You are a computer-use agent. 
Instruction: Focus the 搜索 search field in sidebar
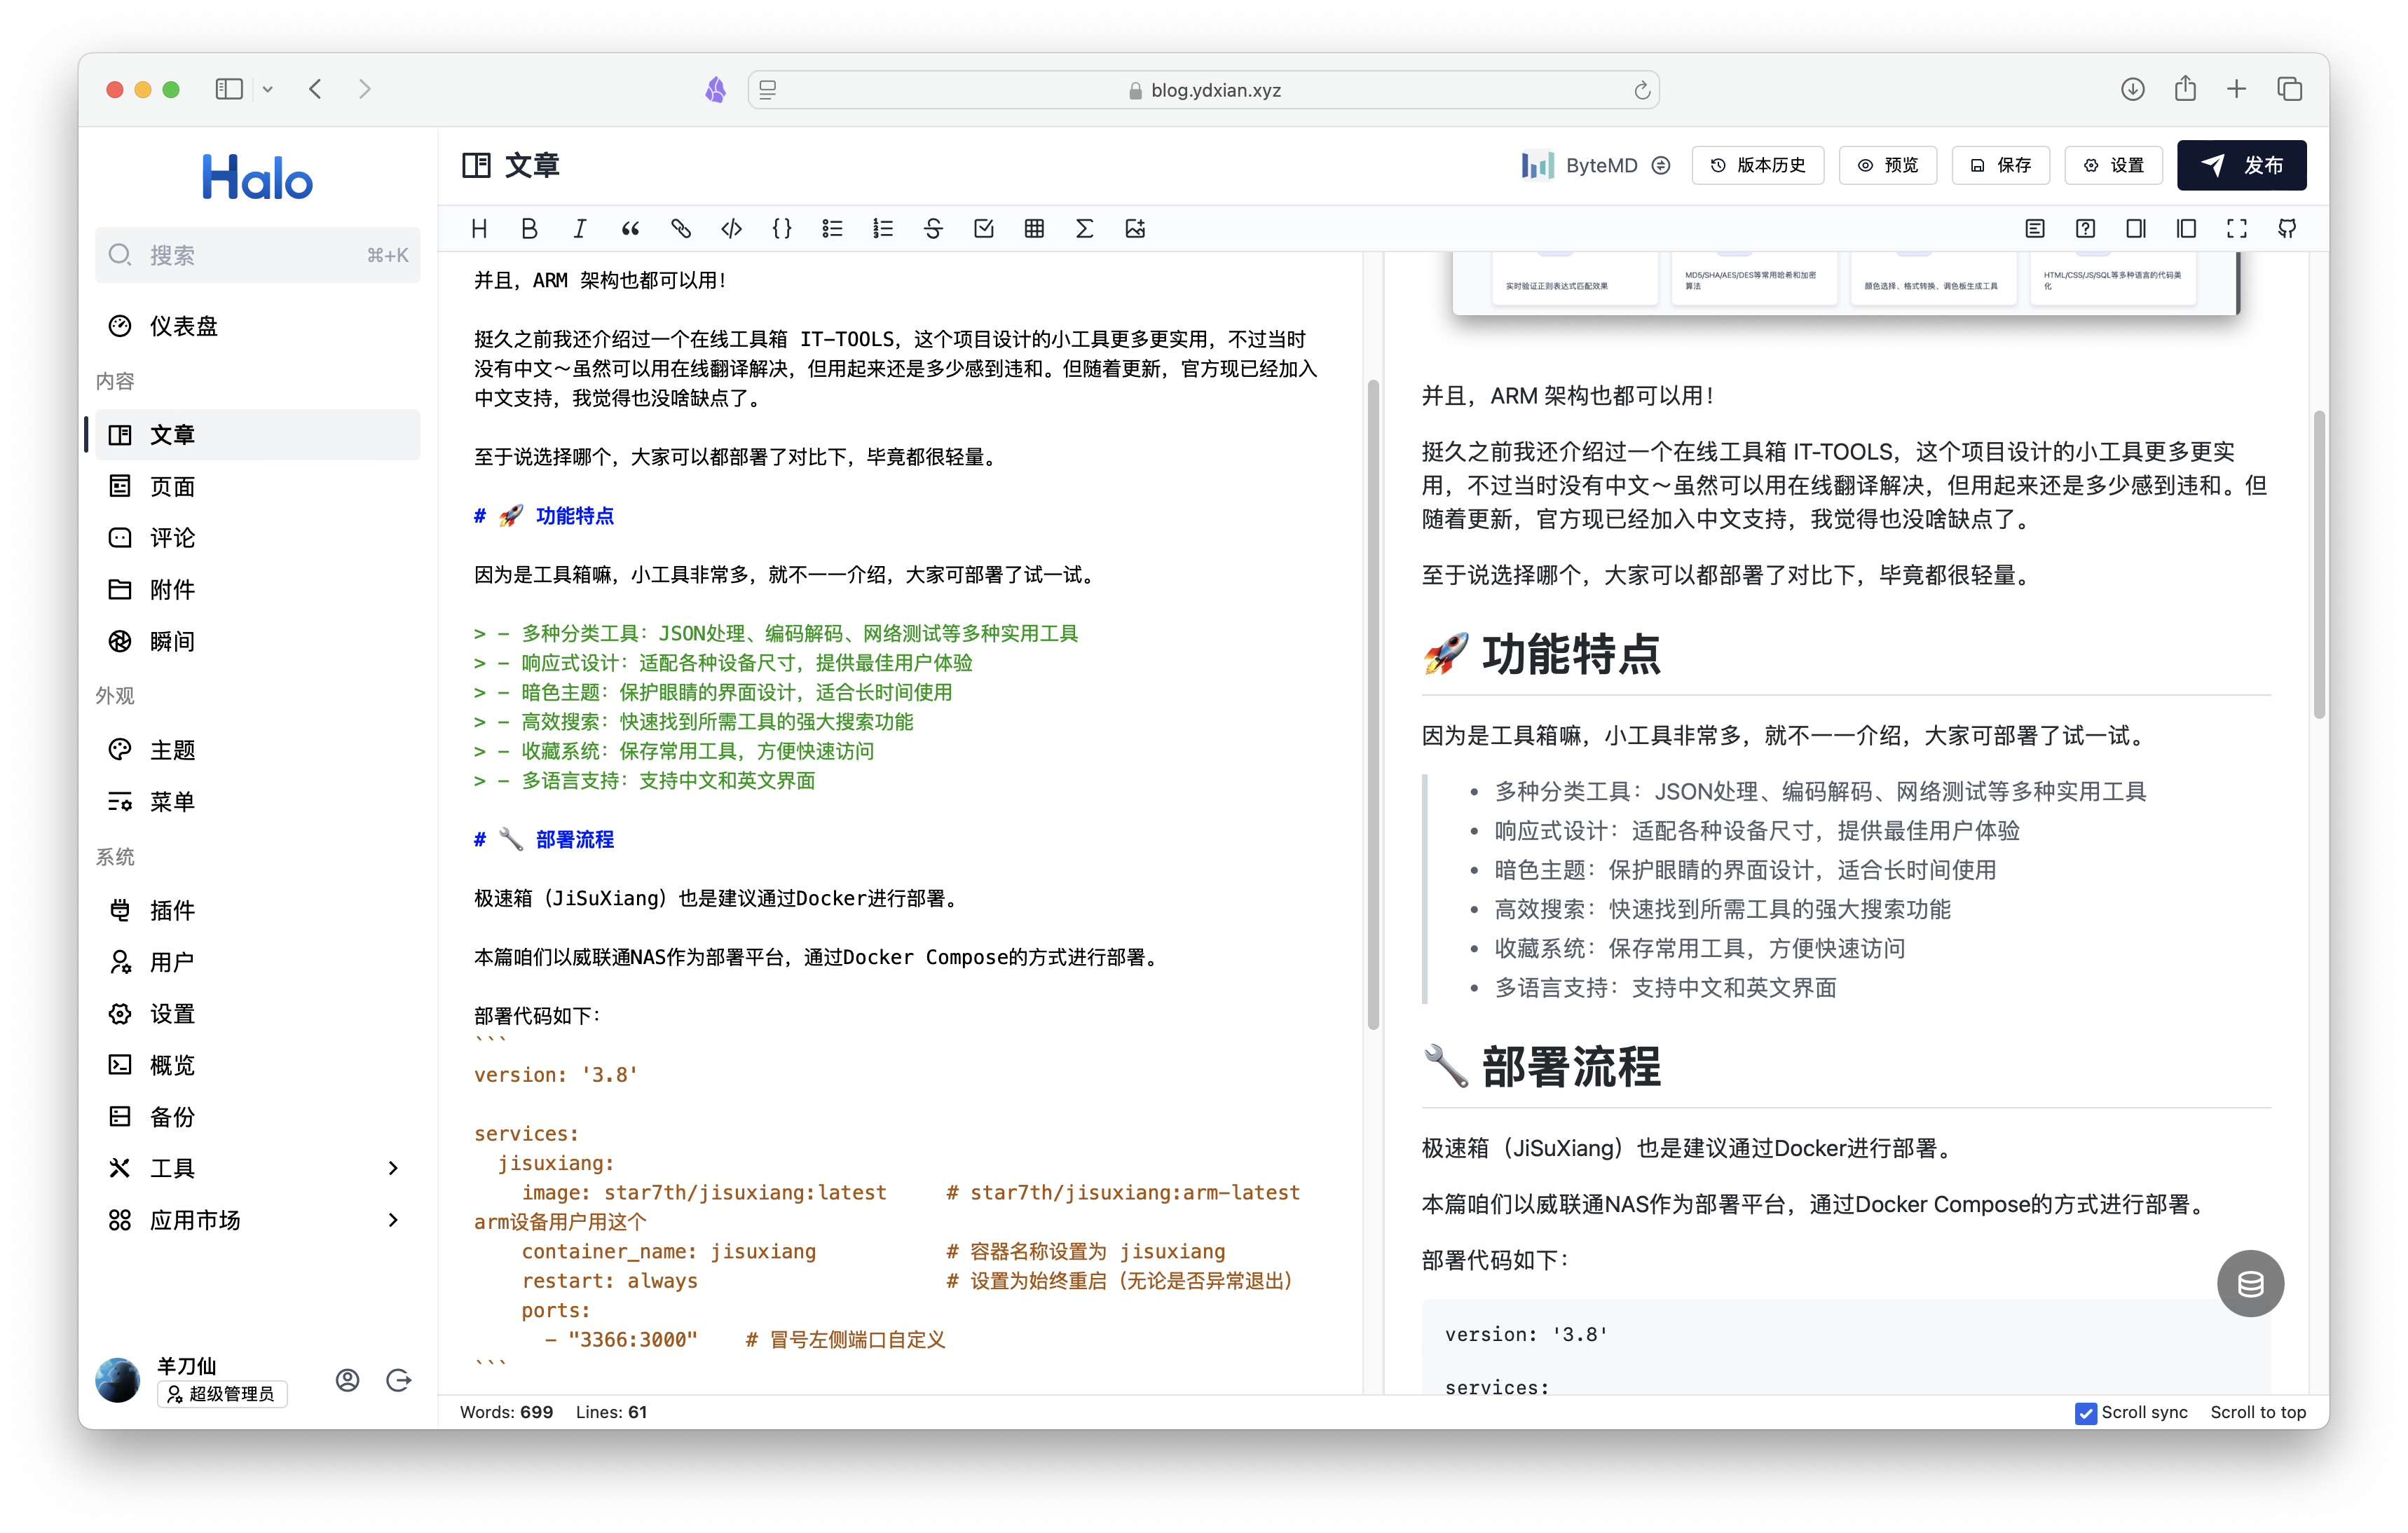(257, 255)
